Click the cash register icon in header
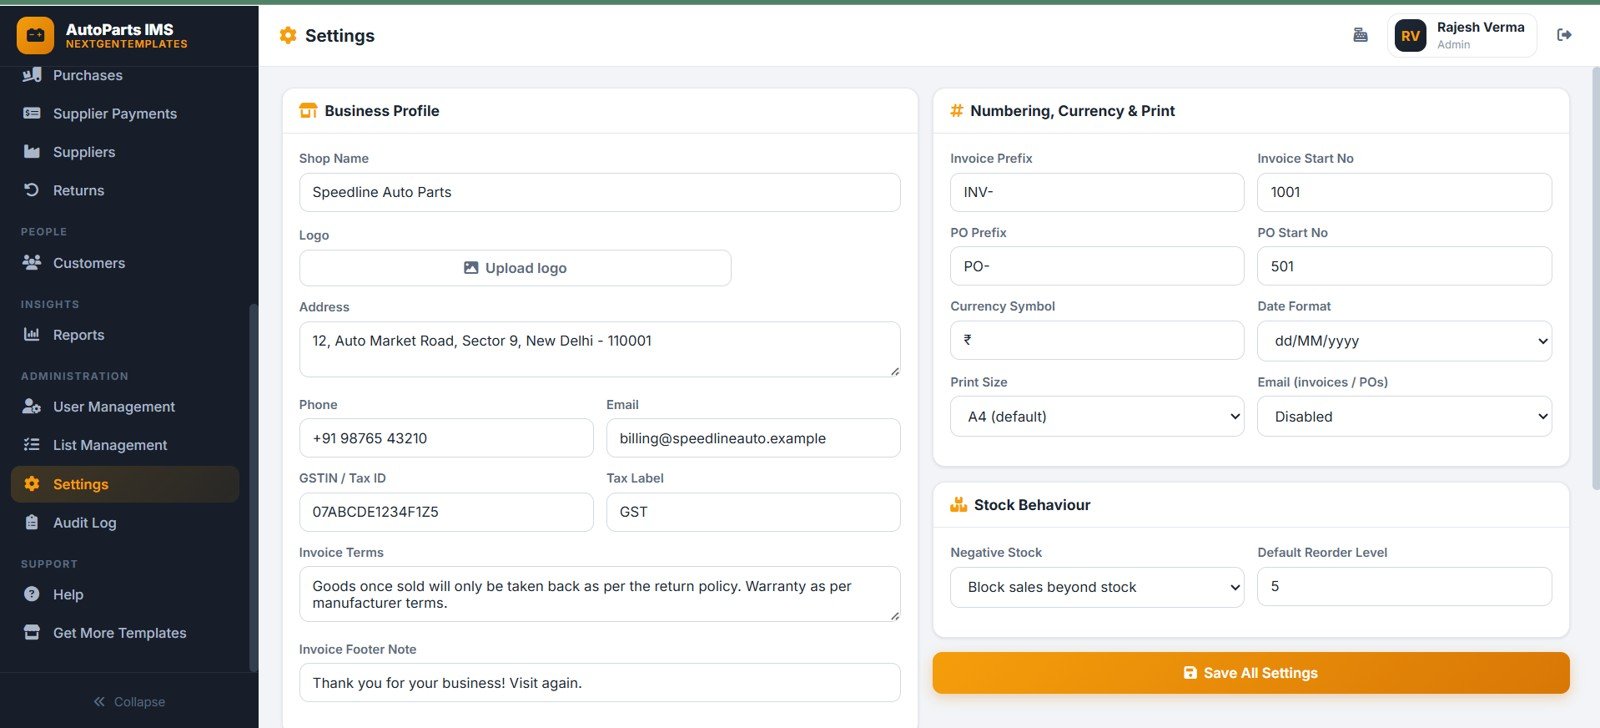The width and height of the screenshot is (1600, 728). (x=1360, y=35)
